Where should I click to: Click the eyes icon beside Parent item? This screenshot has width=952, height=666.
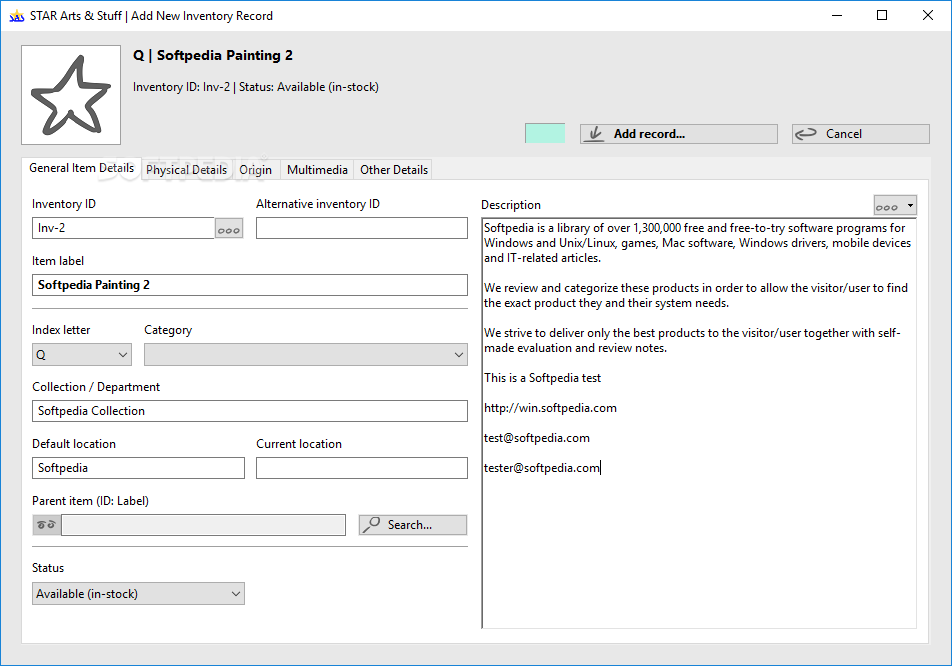pyautogui.click(x=46, y=525)
